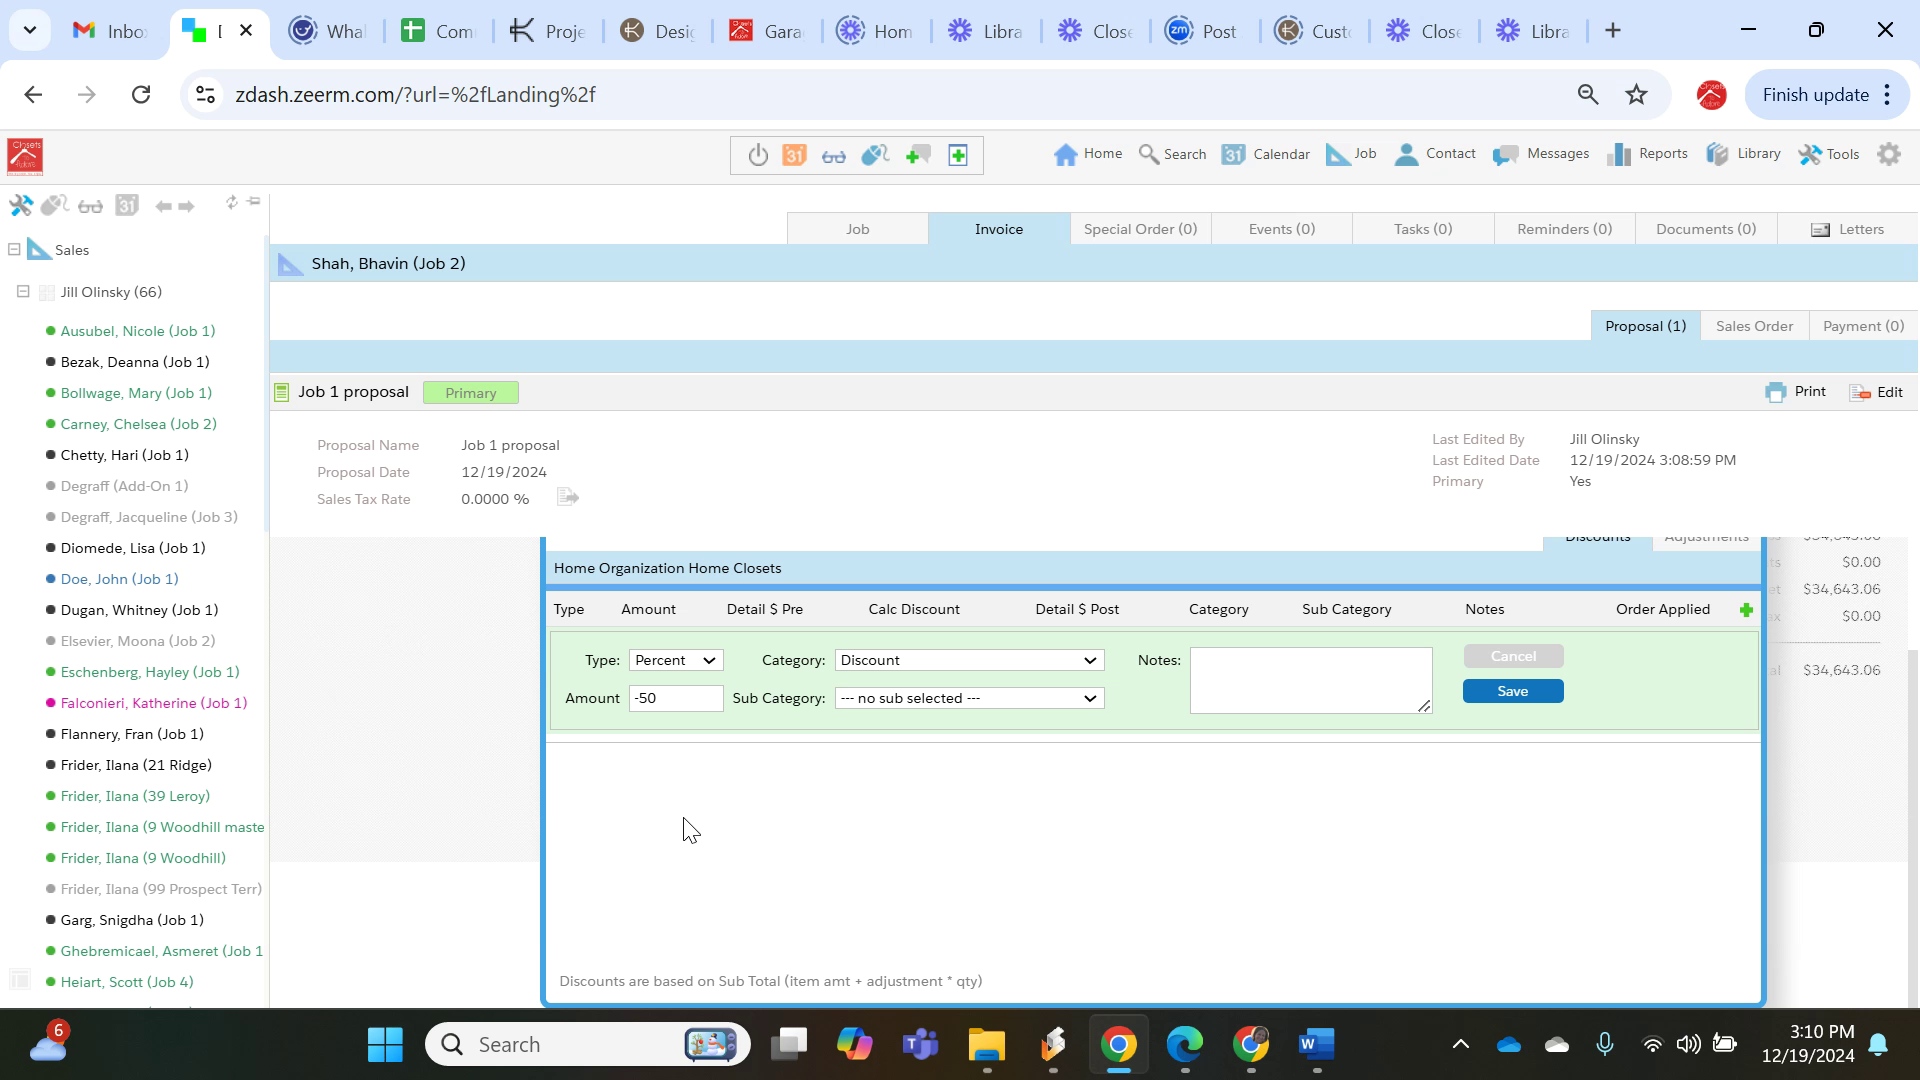Click the sales tax rate export icon
The image size is (1920, 1080).
tap(568, 498)
